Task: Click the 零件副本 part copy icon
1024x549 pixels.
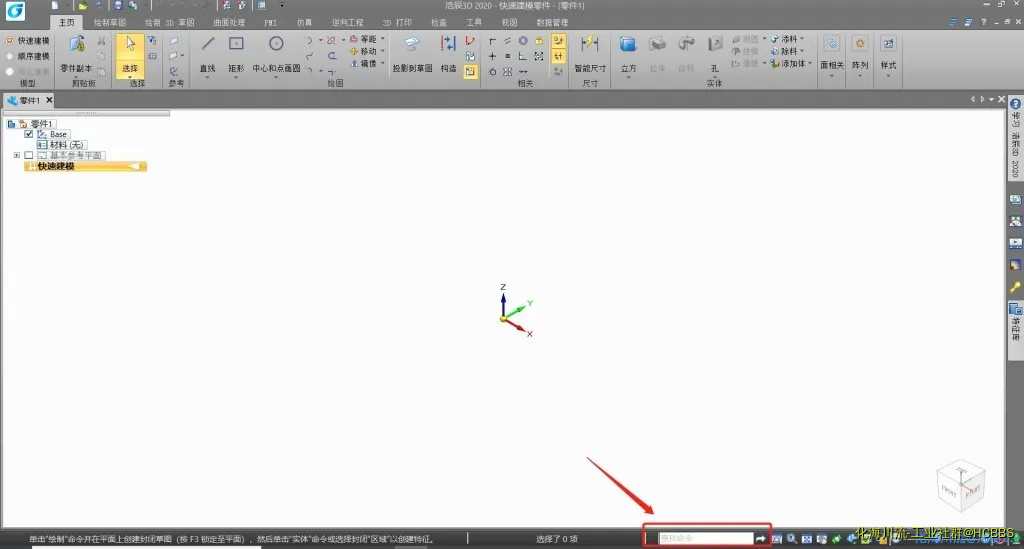Action: (x=76, y=44)
